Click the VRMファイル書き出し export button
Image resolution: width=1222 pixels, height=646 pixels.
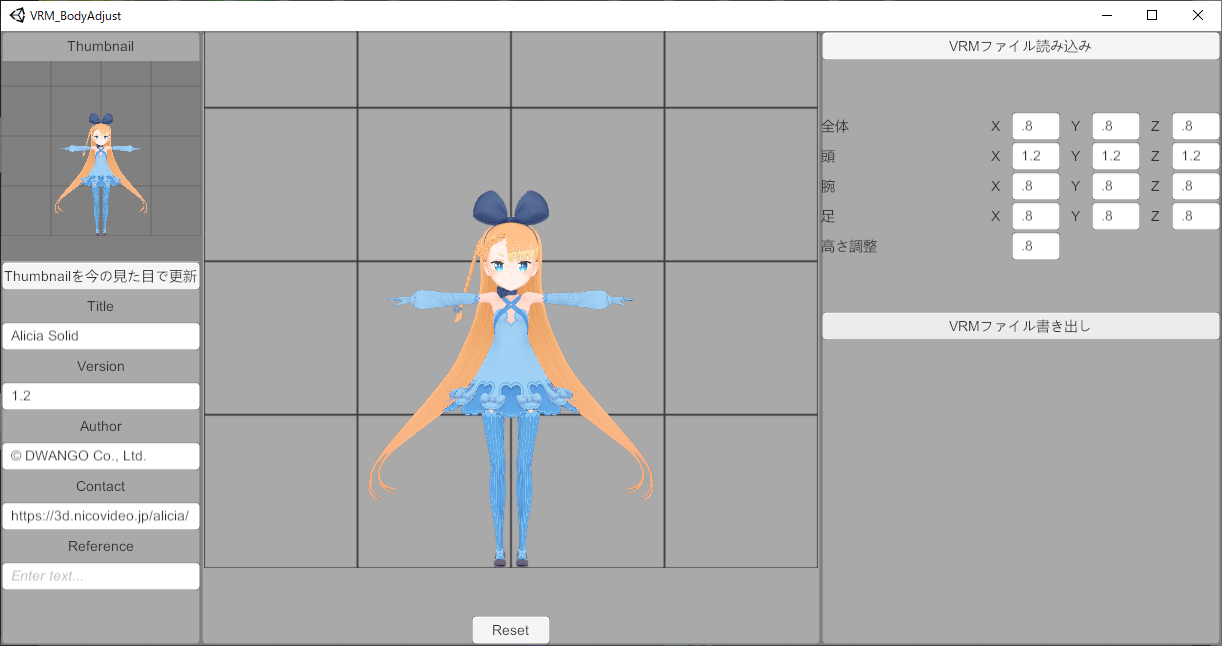point(1021,326)
